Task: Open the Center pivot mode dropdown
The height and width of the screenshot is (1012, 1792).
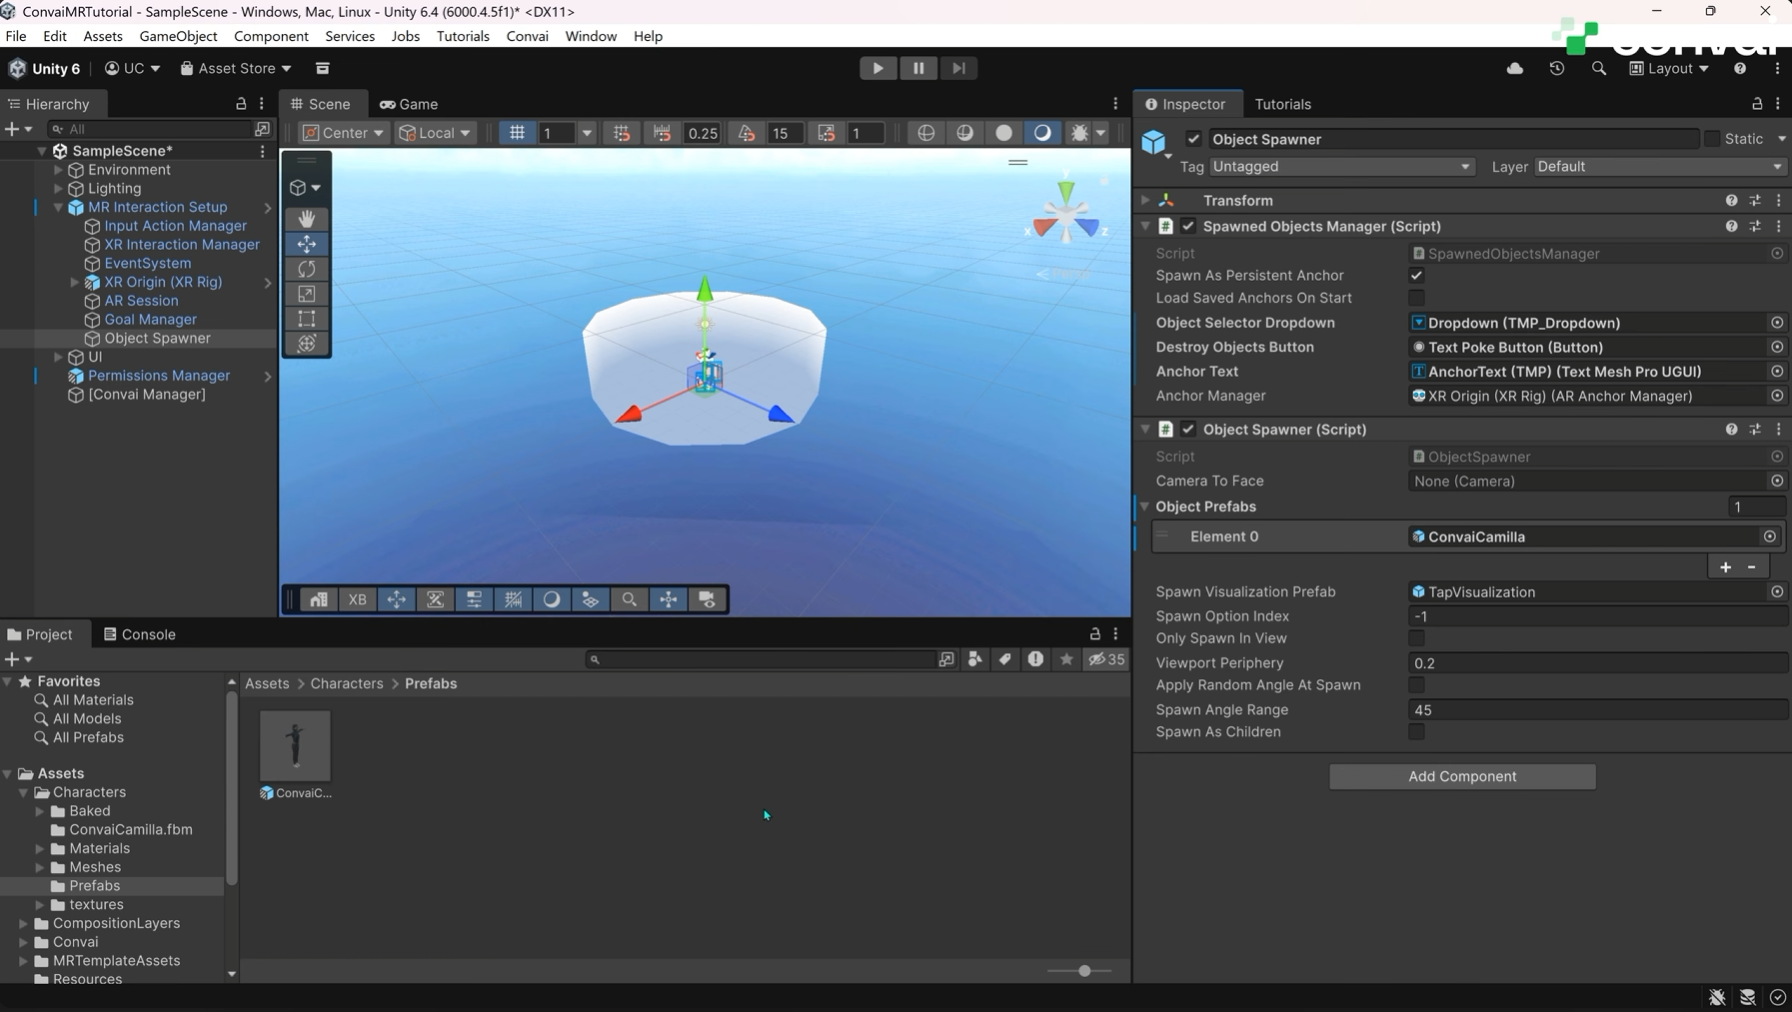Action: (x=343, y=133)
